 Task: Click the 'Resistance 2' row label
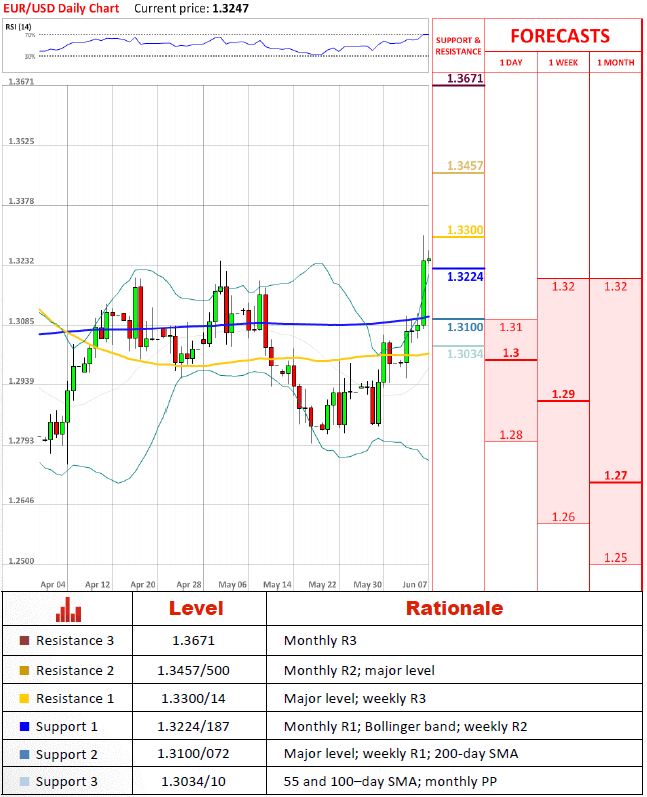pos(75,670)
